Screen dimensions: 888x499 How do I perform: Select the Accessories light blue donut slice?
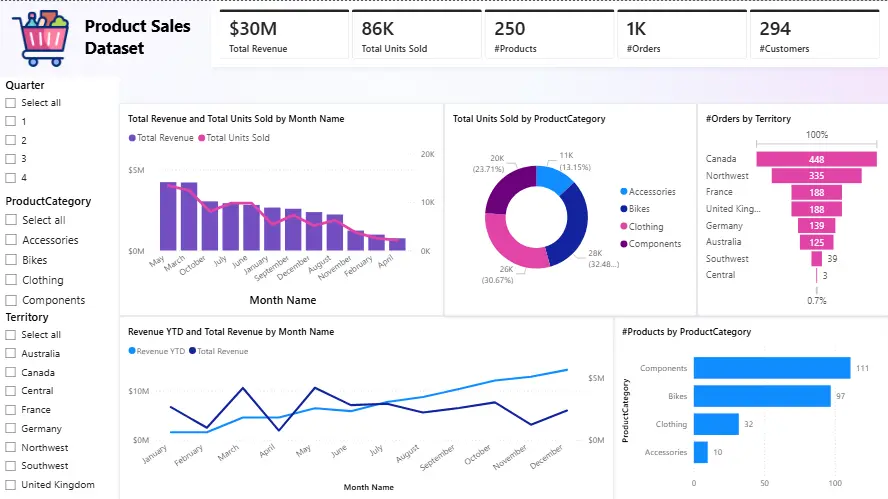click(553, 177)
